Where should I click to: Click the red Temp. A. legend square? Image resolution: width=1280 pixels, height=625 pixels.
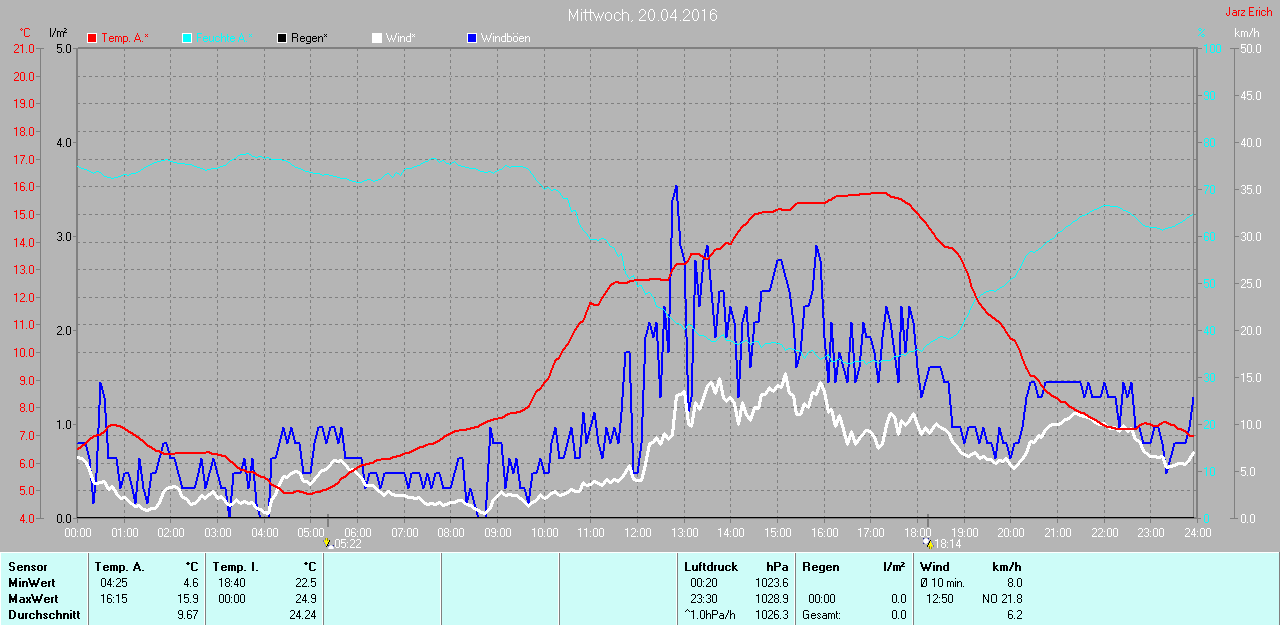[x=93, y=38]
